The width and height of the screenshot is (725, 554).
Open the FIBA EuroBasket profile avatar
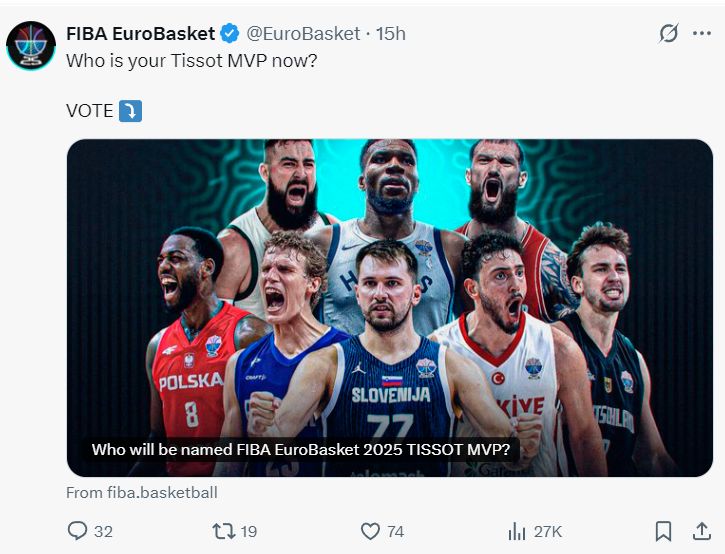(31, 45)
